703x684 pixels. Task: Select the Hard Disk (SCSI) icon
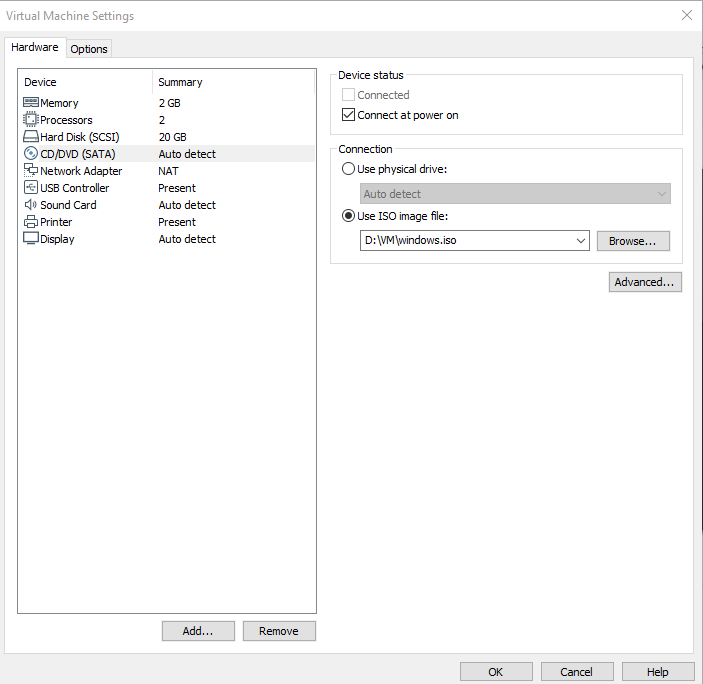[31, 137]
